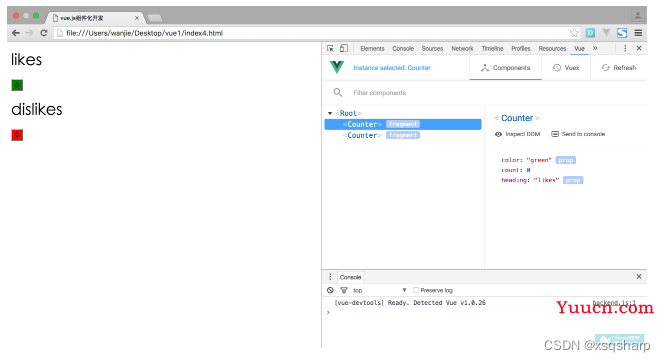
Task: Select the Console drawer tab
Action: tap(350, 277)
